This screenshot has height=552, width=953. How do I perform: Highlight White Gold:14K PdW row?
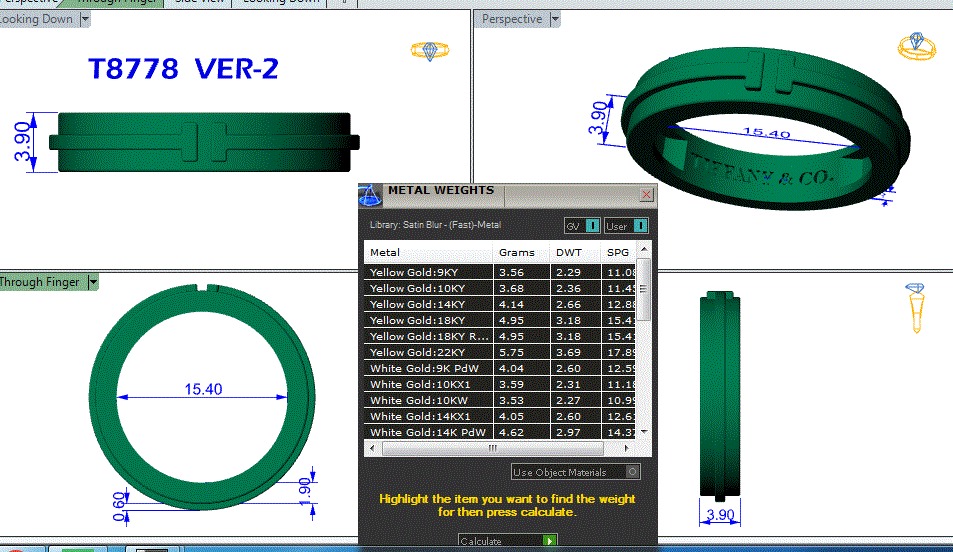(428, 432)
